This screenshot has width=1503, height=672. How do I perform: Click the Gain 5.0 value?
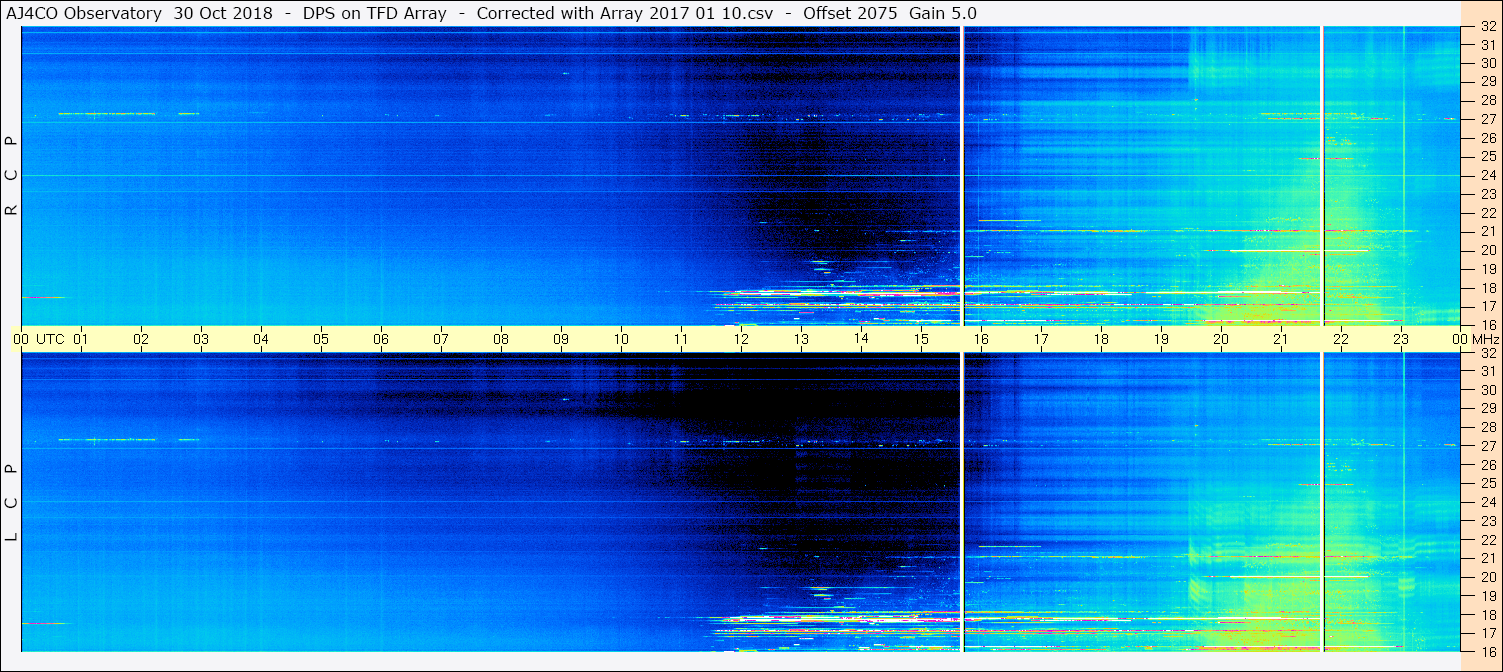click(943, 13)
